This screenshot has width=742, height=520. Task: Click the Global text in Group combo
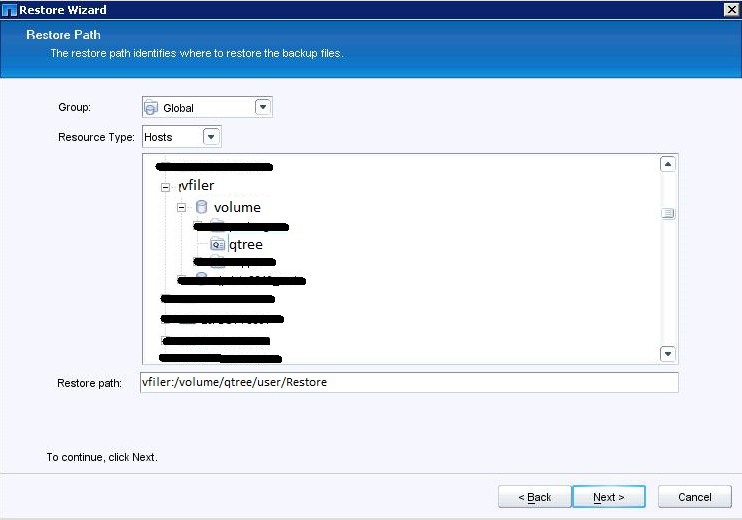pyautogui.click(x=178, y=108)
